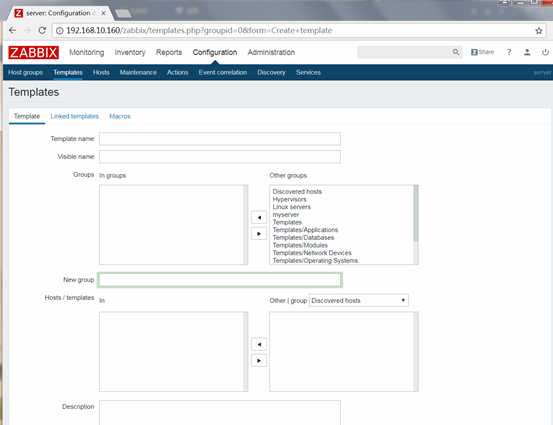The width and height of the screenshot is (553, 425).
Task: Go to Host groups submenu
Action: 25,72
